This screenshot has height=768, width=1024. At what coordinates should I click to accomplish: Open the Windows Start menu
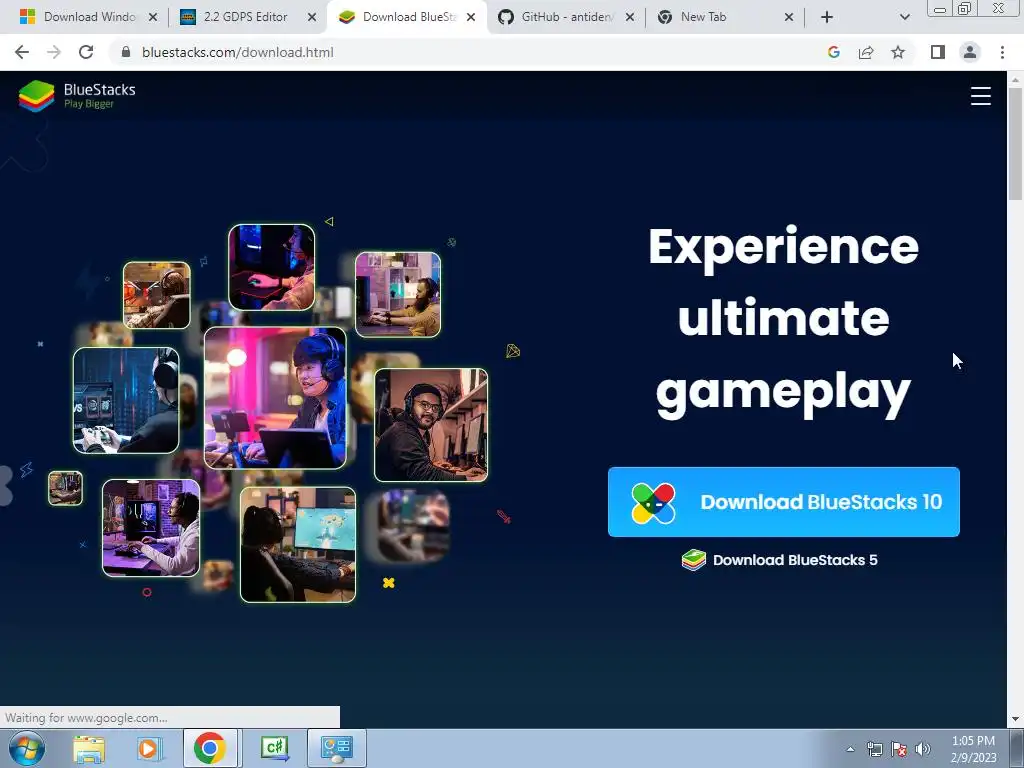point(27,748)
